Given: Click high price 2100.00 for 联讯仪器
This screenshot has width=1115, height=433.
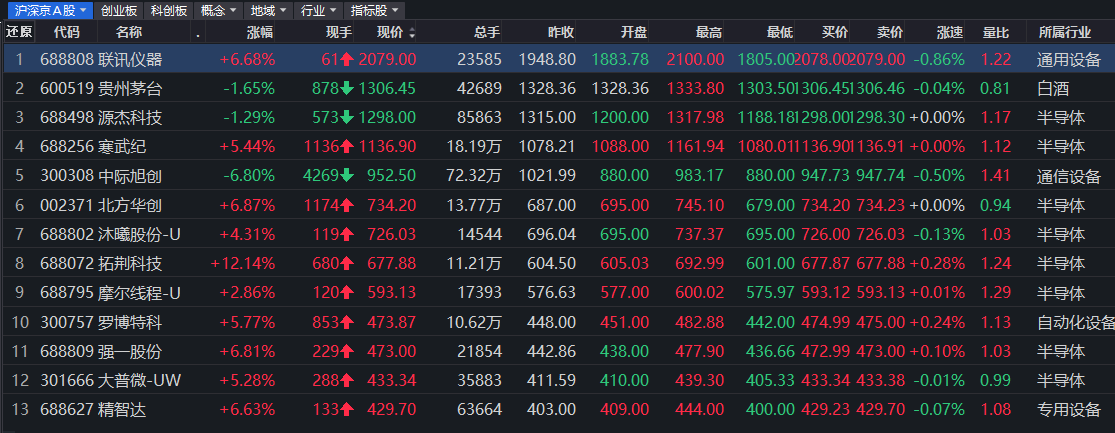Looking at the screenshot, I should 695,60.
